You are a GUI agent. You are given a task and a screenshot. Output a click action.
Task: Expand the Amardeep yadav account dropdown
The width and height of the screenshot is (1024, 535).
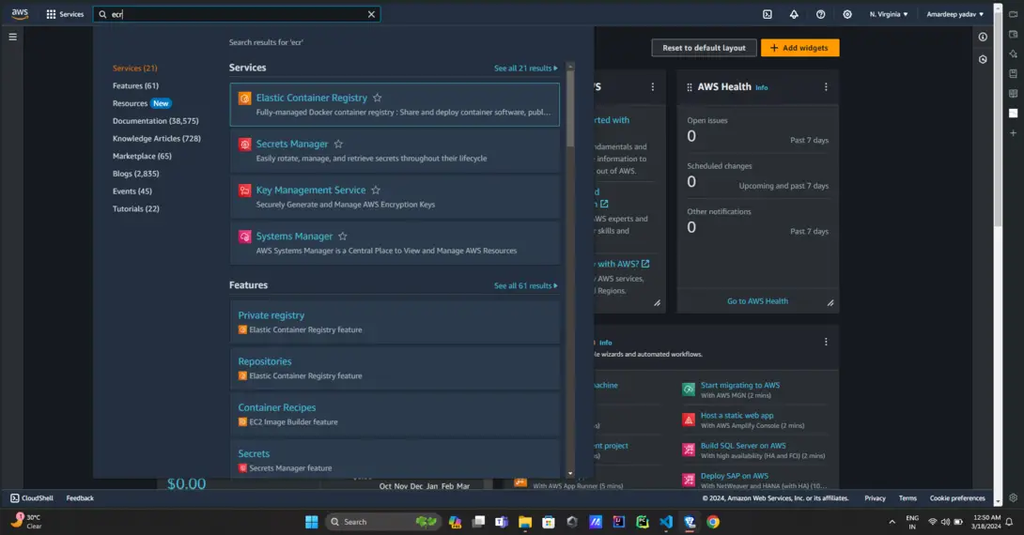tap(955, 14)
